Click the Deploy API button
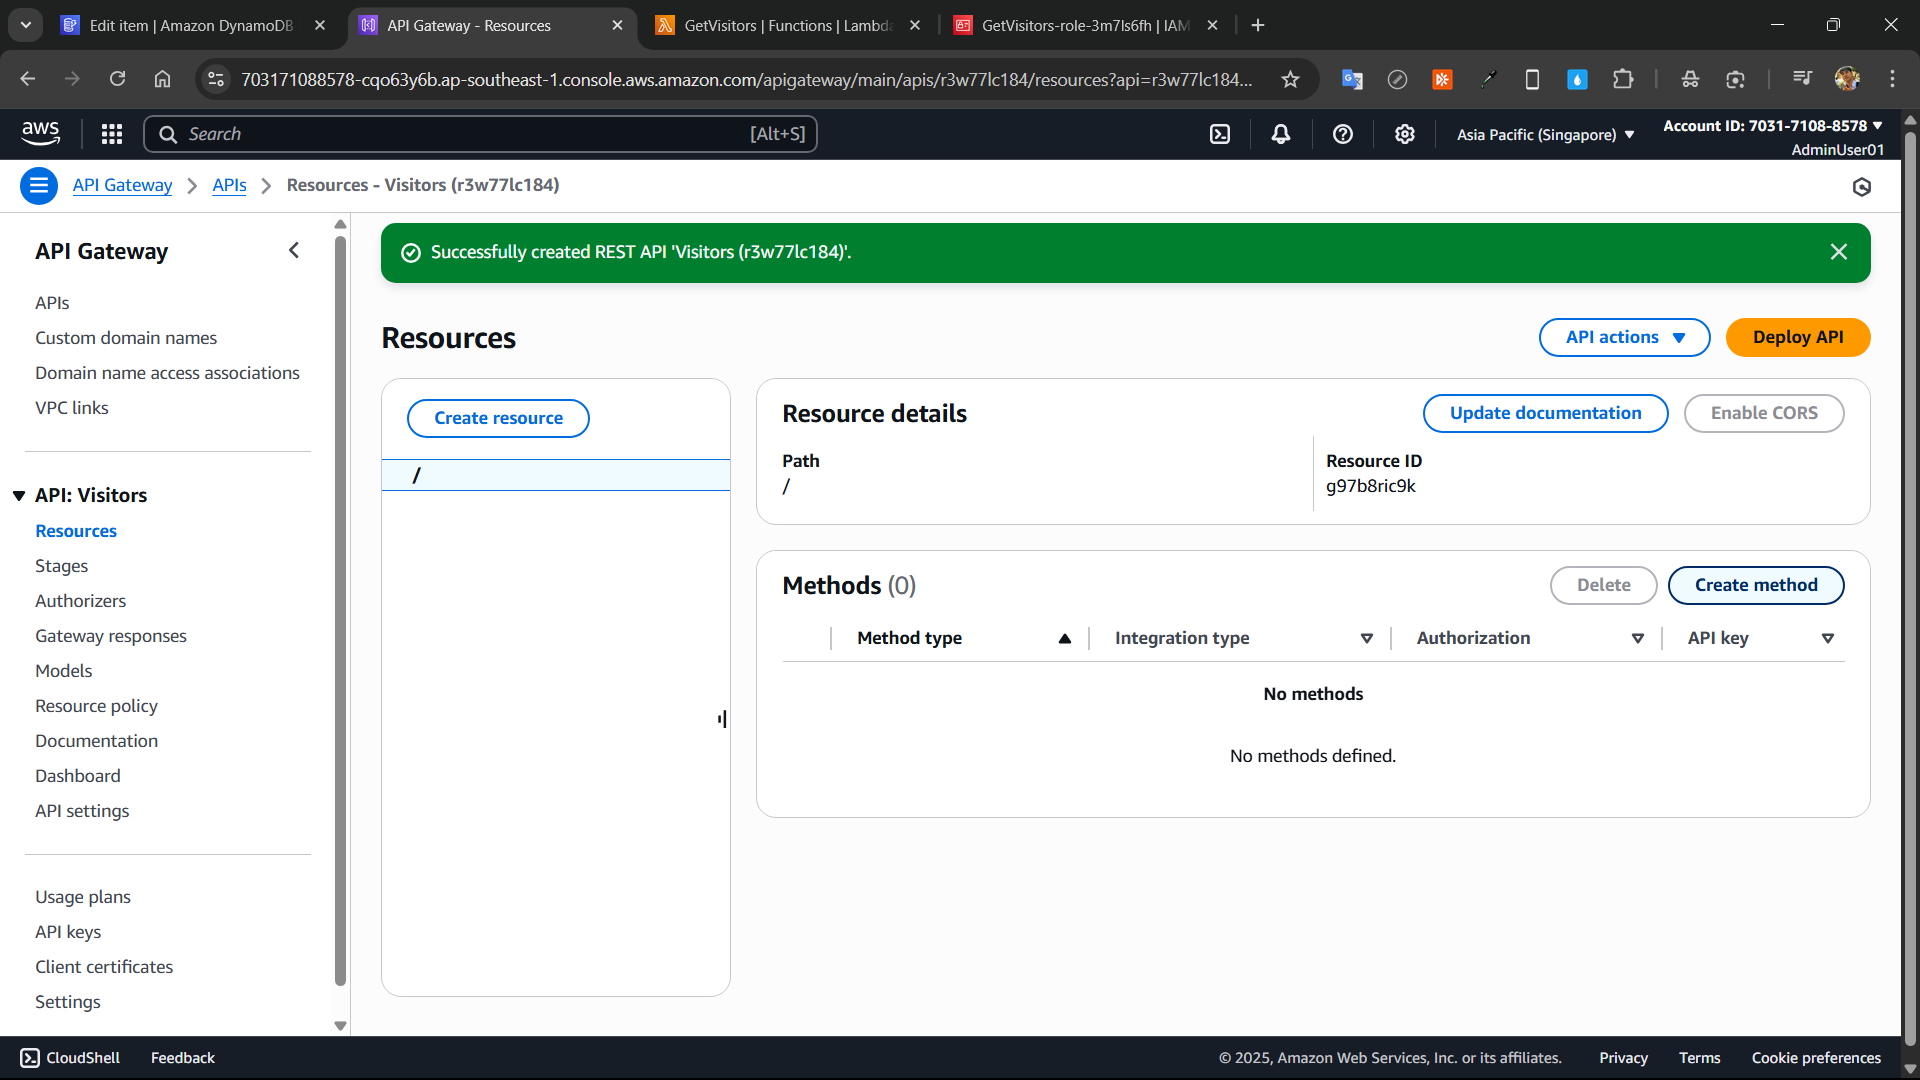The height and width of the screenshot is (1080, 1920). 1798,338
